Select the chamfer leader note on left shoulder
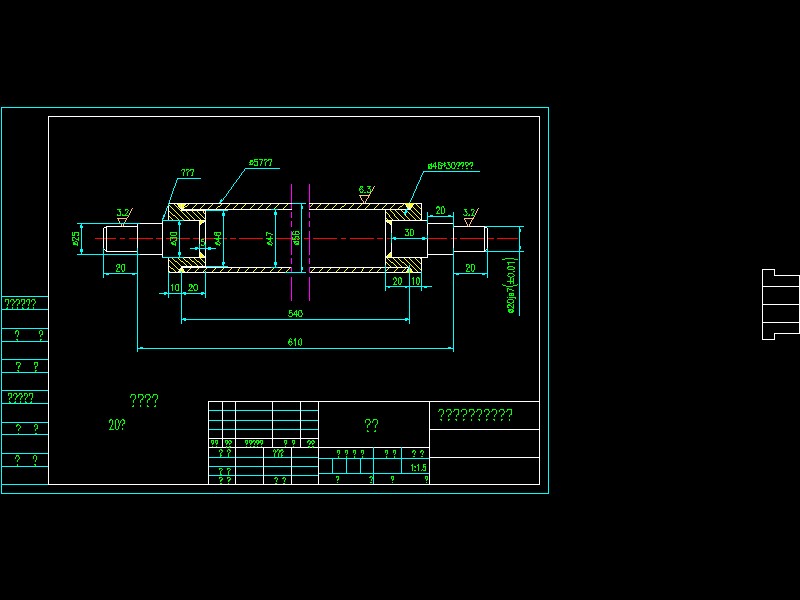 pos(186,172)
